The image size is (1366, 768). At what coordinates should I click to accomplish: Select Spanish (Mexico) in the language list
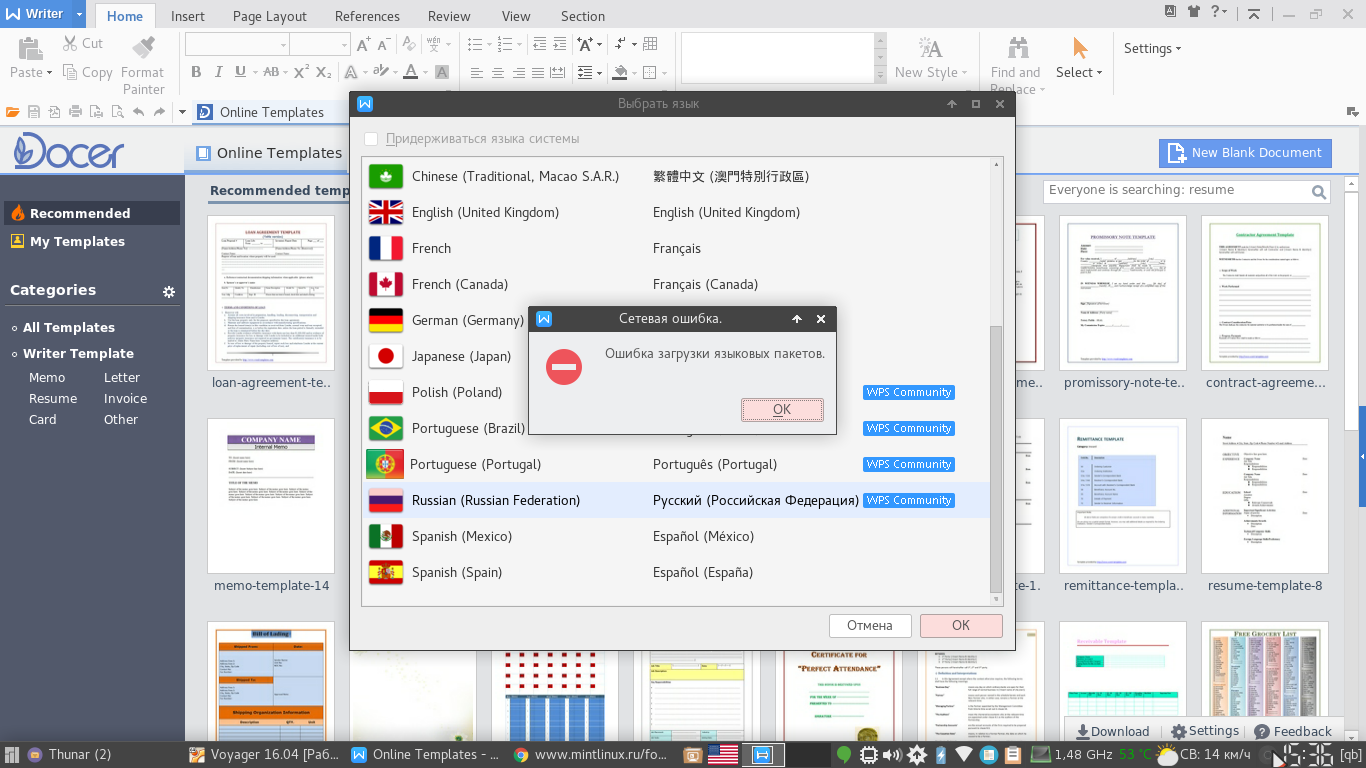tap(676, 536)
